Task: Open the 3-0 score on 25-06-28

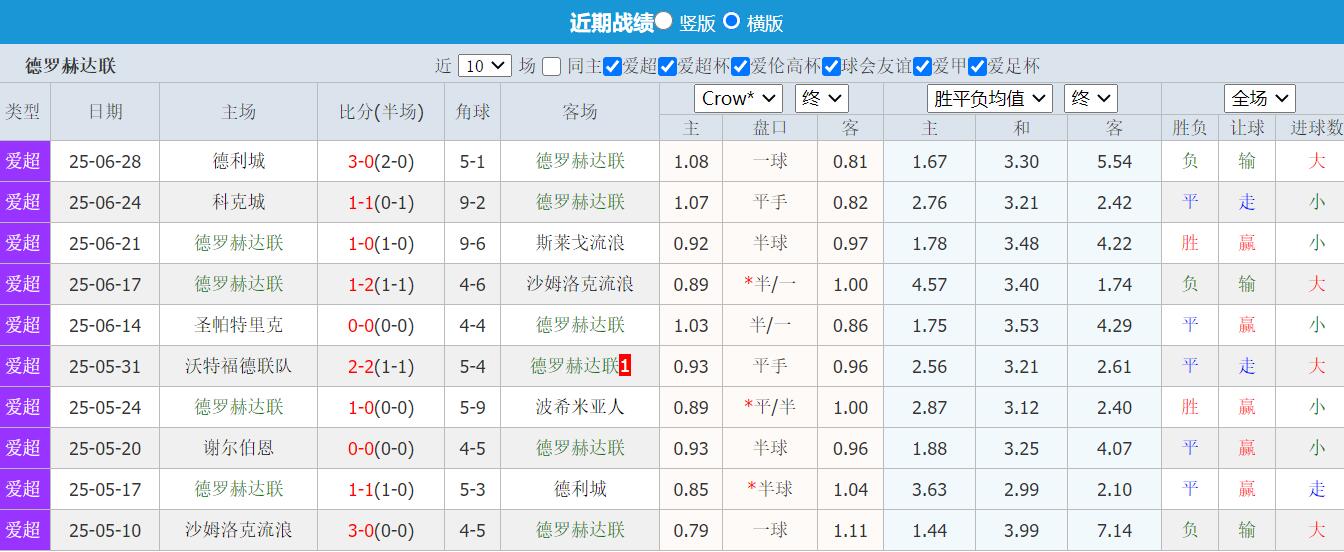Action: coord(360,161)
